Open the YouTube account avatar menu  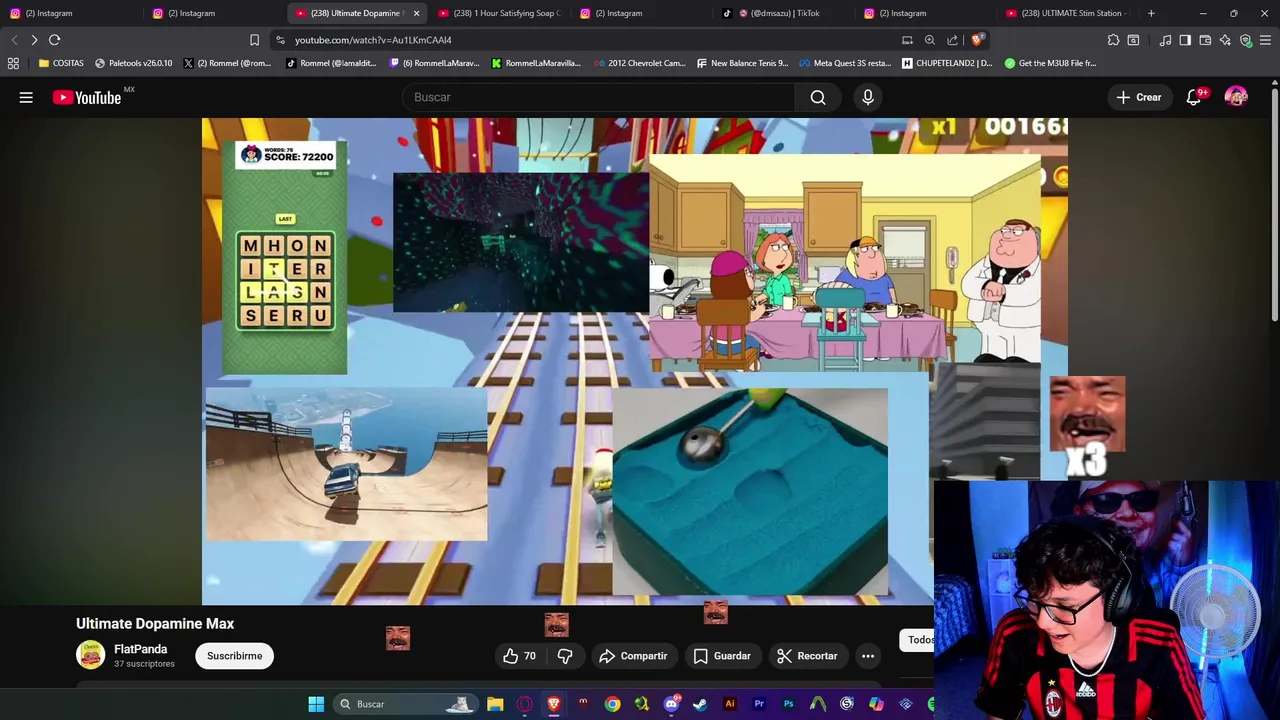coord(1236,97)
